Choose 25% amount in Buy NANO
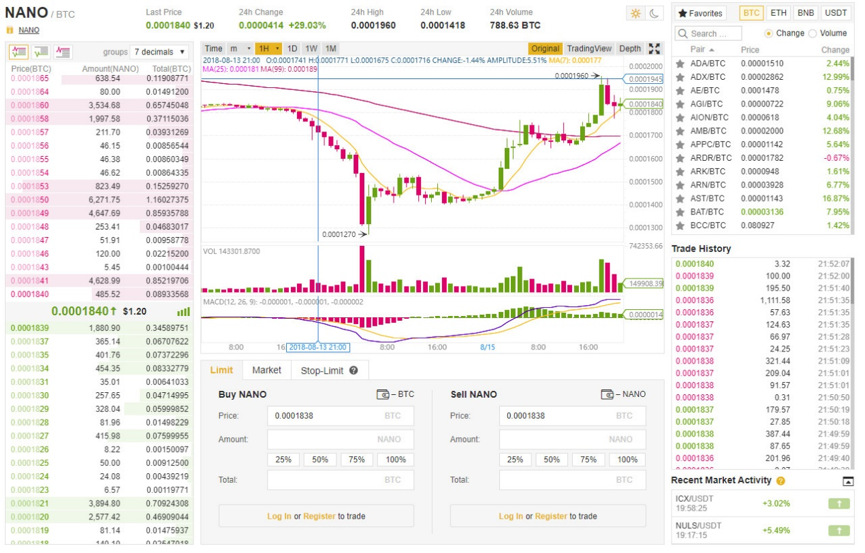The width and height of the screenshot is (865, 553). click(x=284, y=460)
